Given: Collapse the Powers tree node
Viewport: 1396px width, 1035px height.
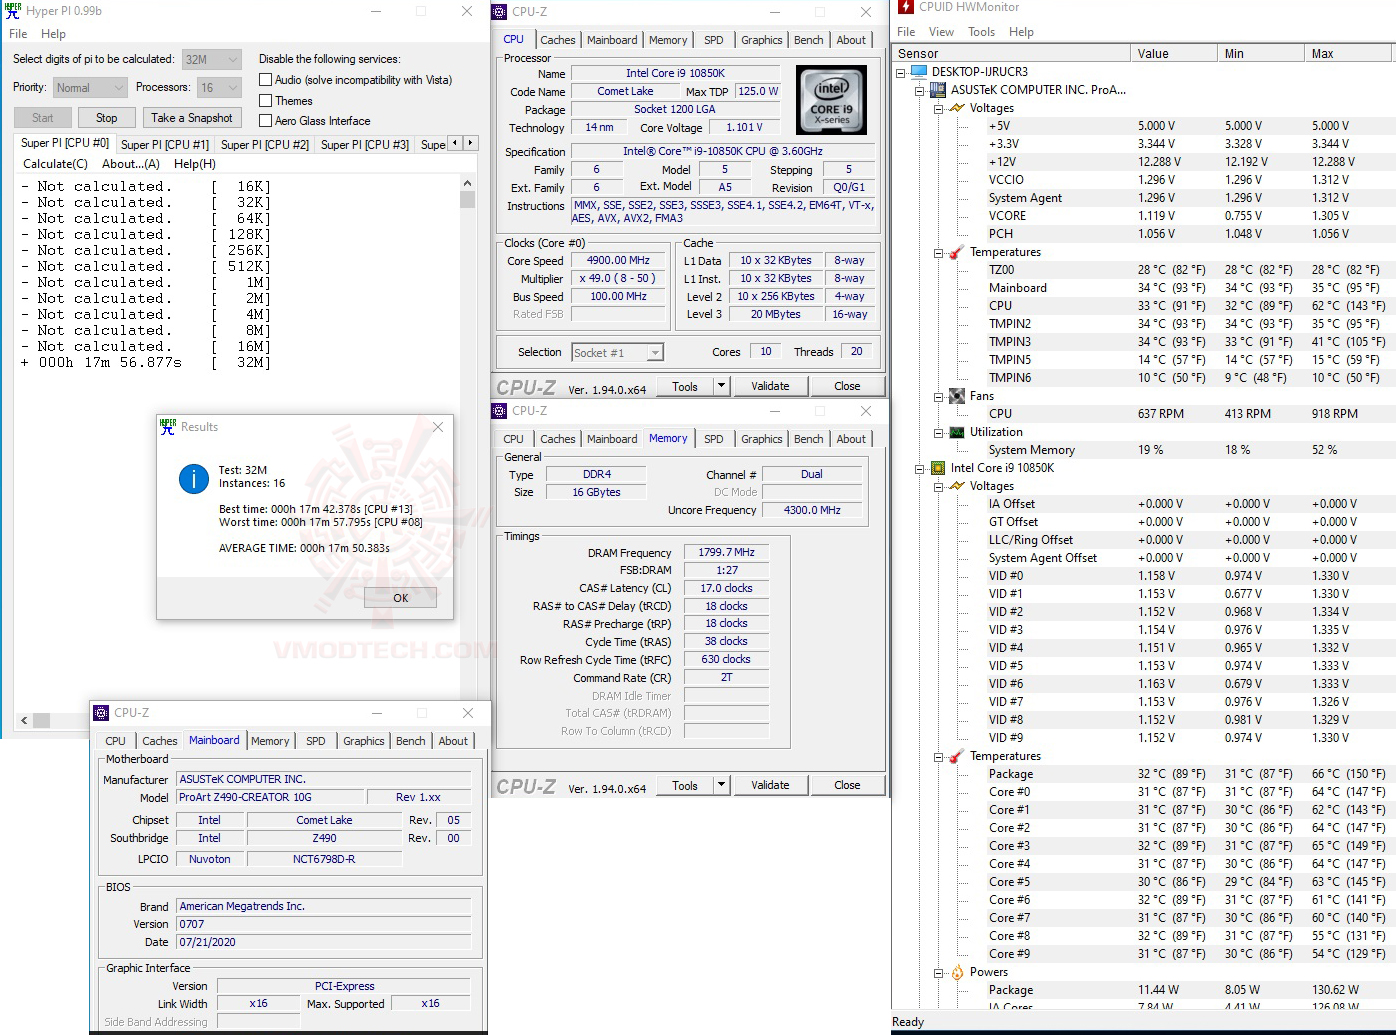Looking at the screenshot, I should [x=939, y=972].
